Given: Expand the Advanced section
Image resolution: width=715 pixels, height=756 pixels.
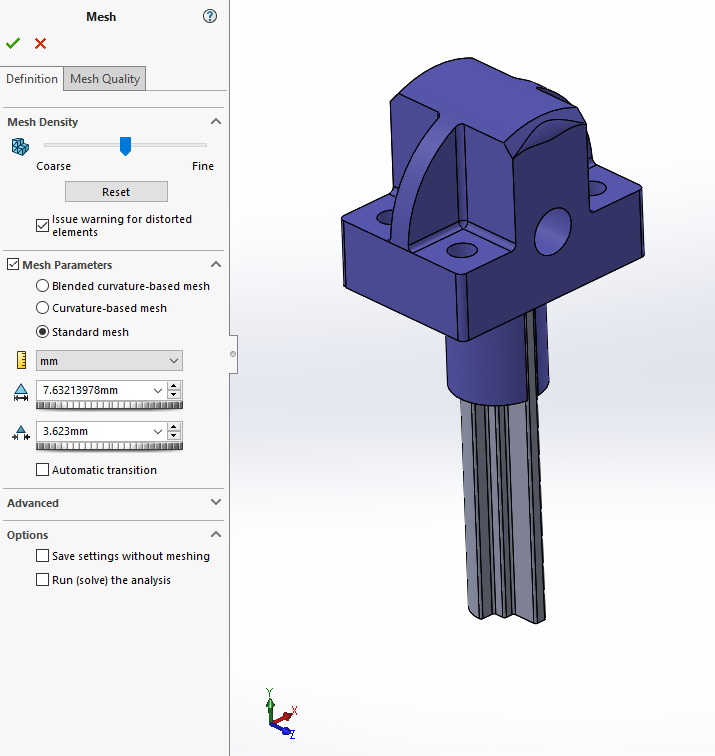Looking at the screenshot, I should (216, 503).
